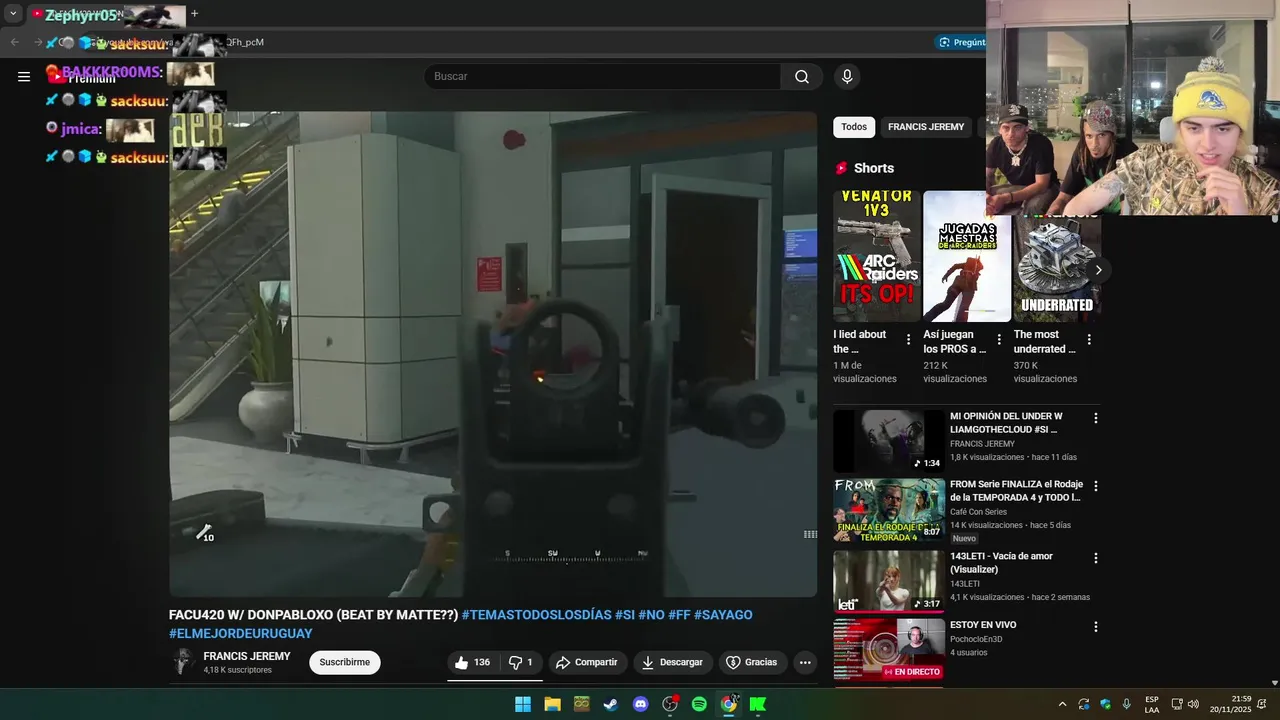Share the video via Compartir
1280x720 pixels.
pos(587,662)
